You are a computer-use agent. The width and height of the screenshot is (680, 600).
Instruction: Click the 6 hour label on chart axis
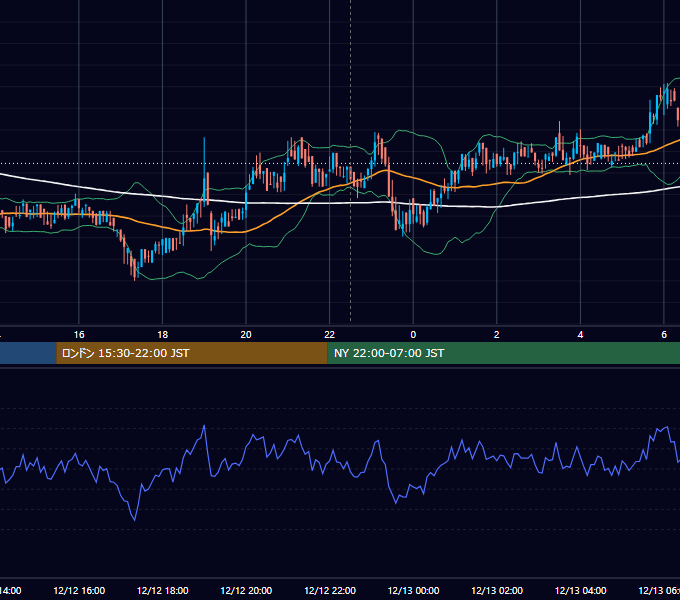tap(664, 335)
